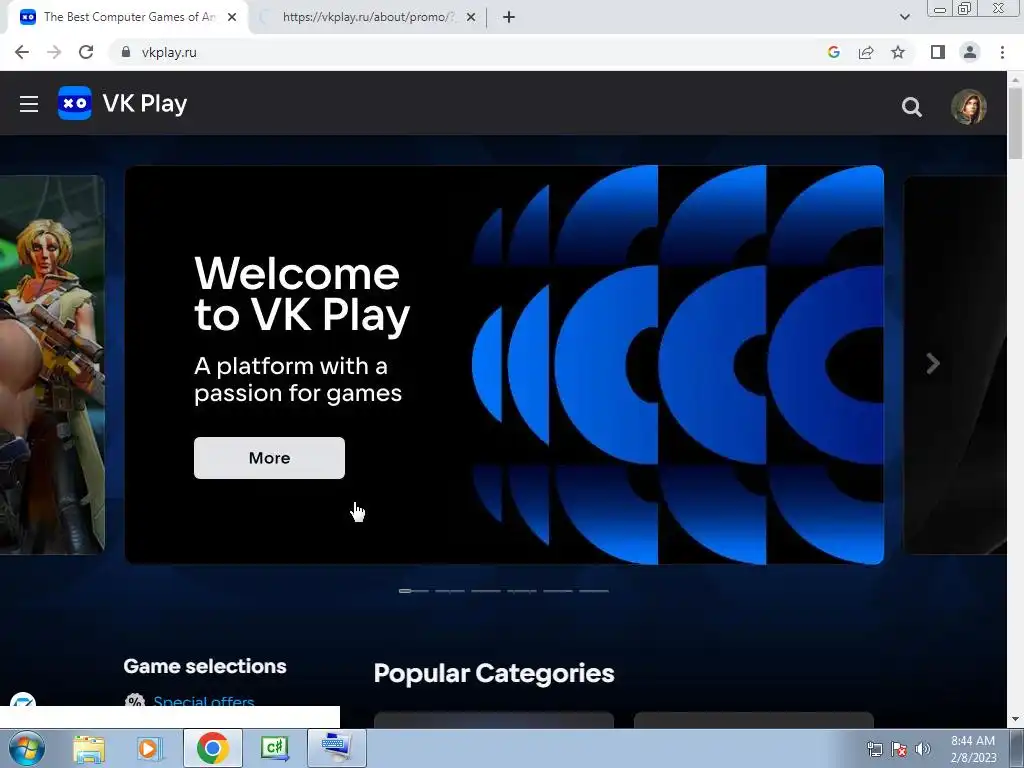The height and width of the screenshot is (768, 1024).
Task: Click the Action Center flag tray icon
Action: click(899, 749)
